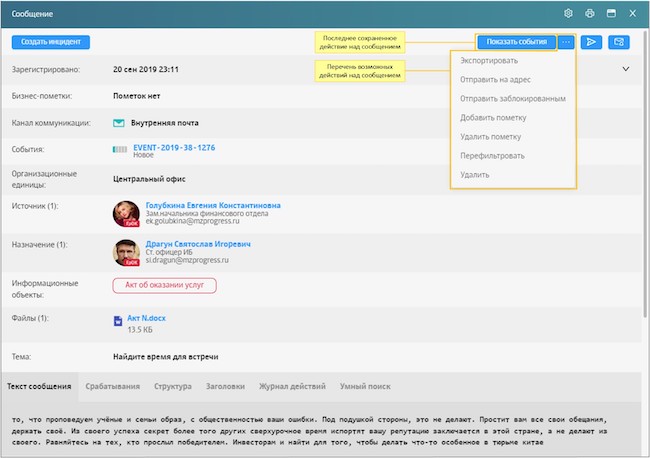Click Драгун Святослав avatar photo
The image size is (650, 458).
point(126,252)
